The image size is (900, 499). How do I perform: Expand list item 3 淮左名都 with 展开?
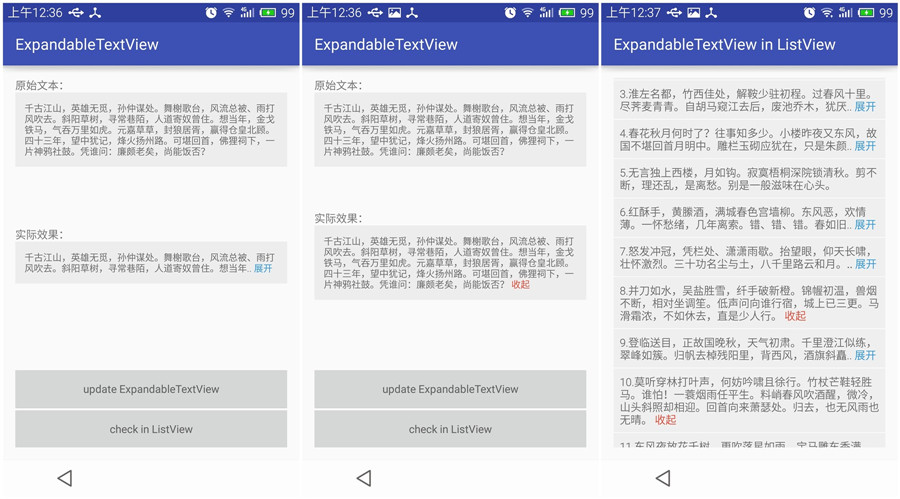click(x=865, y=107)
